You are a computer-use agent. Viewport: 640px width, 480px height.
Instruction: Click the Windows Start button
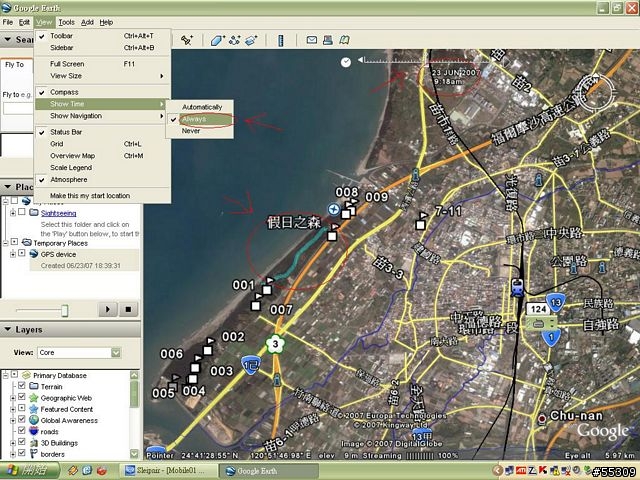(29, 471)
